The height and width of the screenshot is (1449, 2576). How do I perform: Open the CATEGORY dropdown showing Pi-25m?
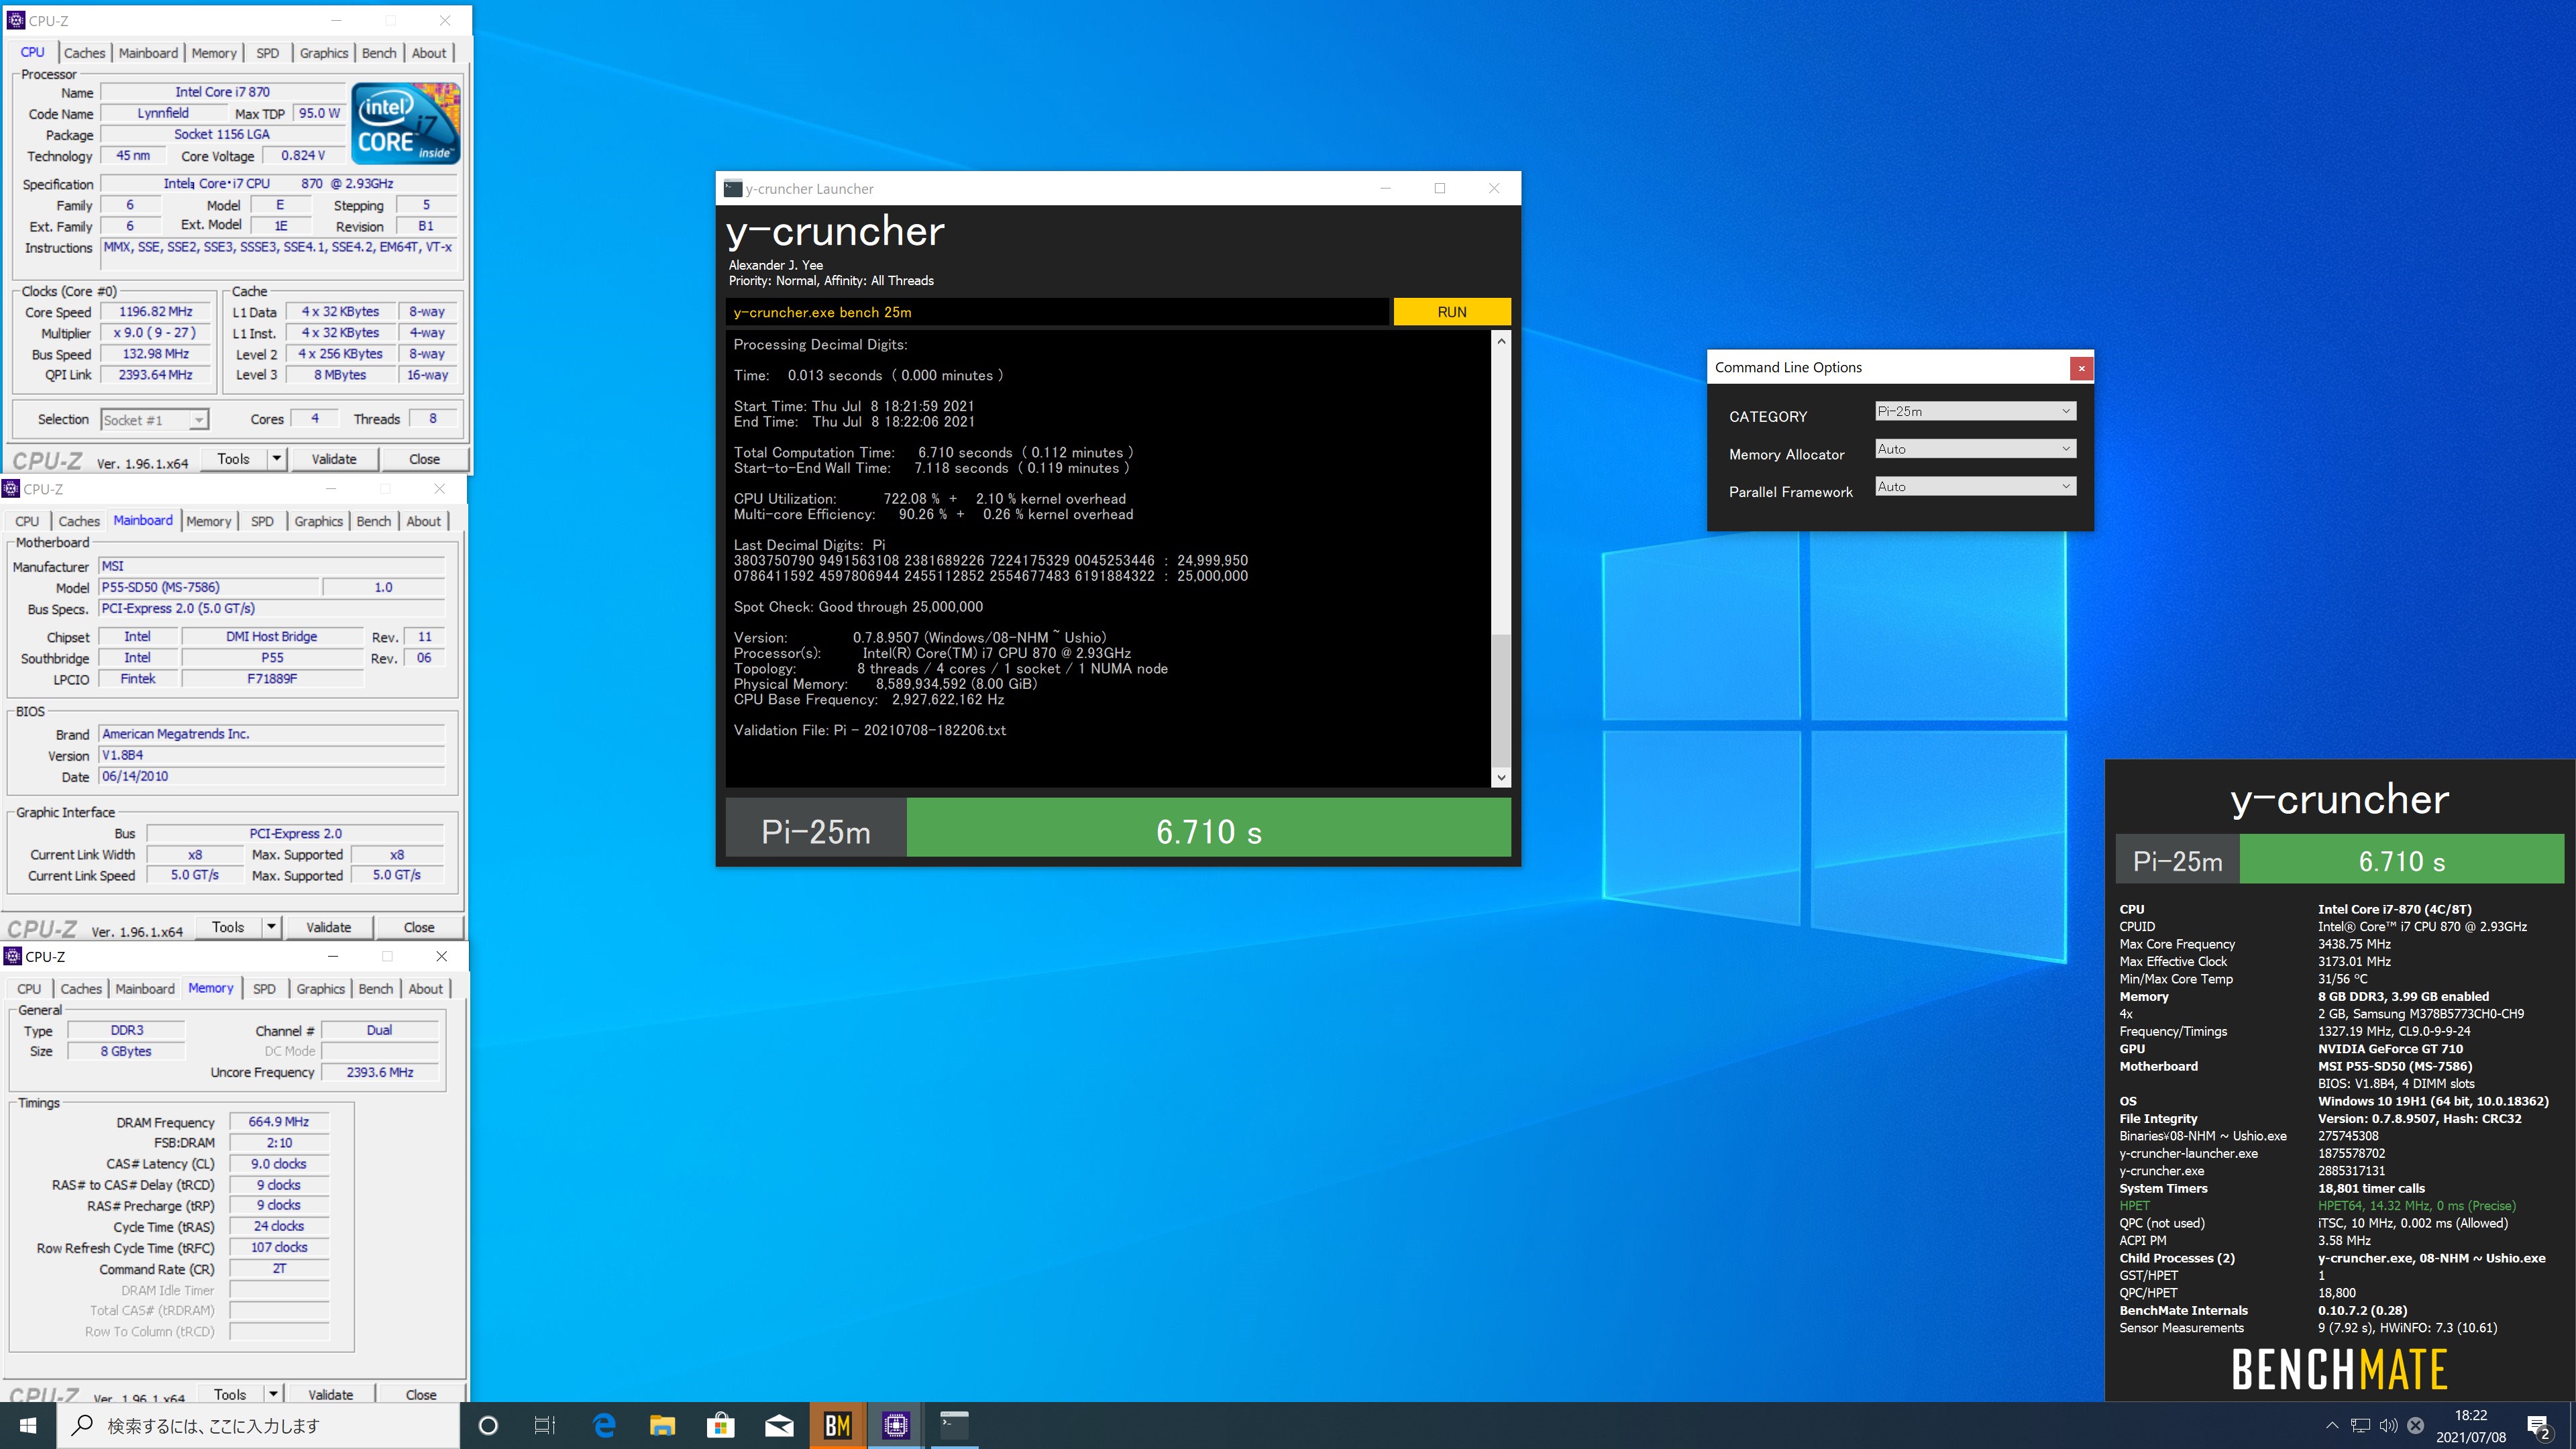1975,411
